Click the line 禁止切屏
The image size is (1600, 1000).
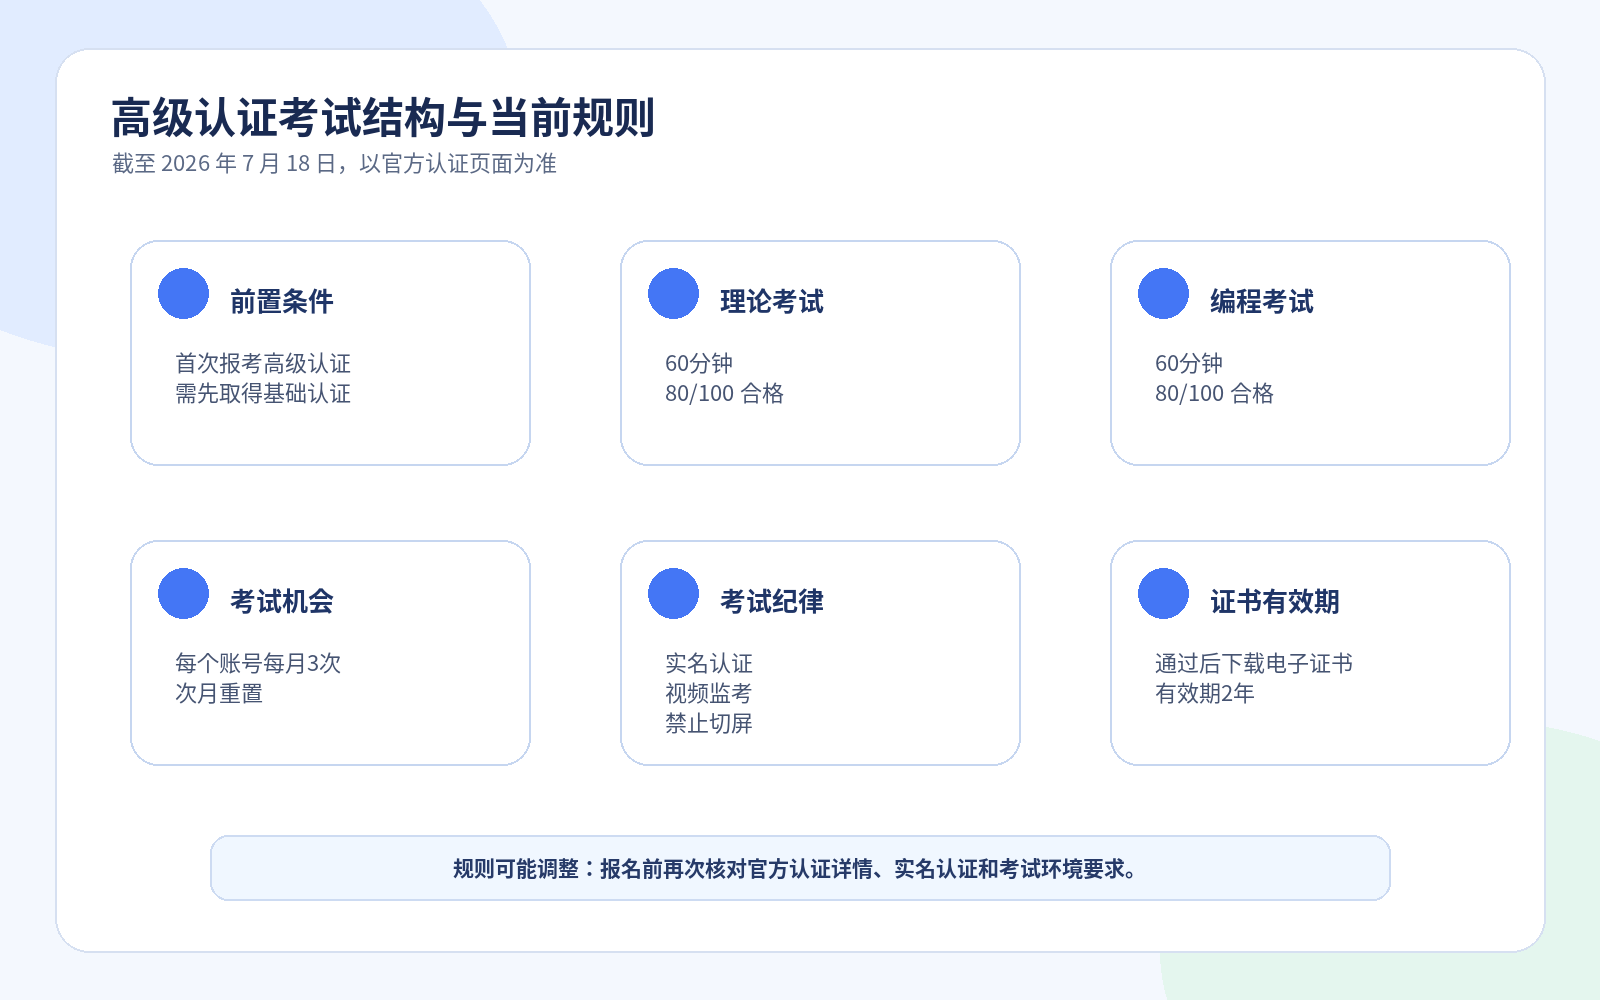pyautogui.click(x=709, y=723)
